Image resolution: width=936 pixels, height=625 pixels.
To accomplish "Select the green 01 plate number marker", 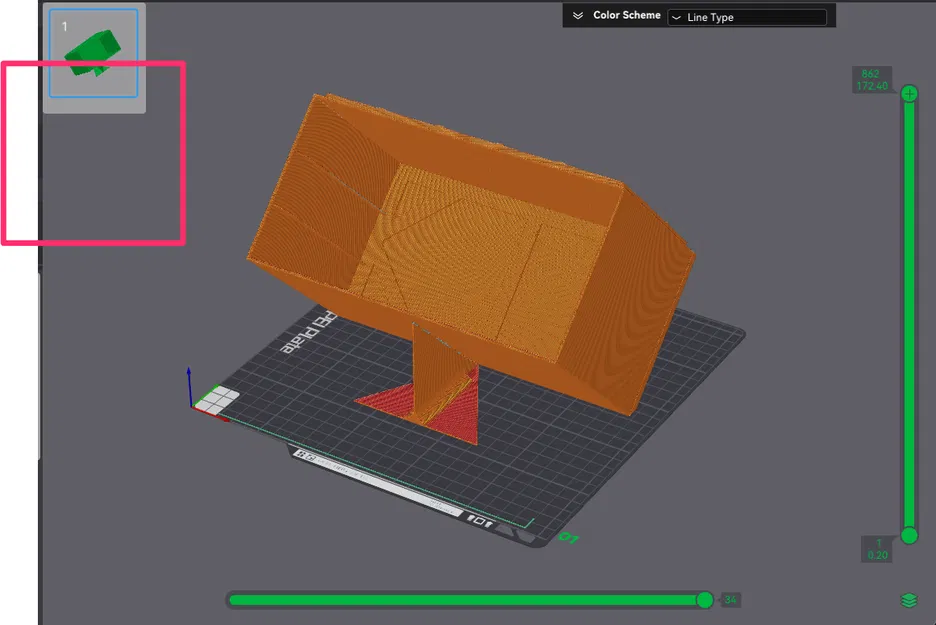I will 571,536.
